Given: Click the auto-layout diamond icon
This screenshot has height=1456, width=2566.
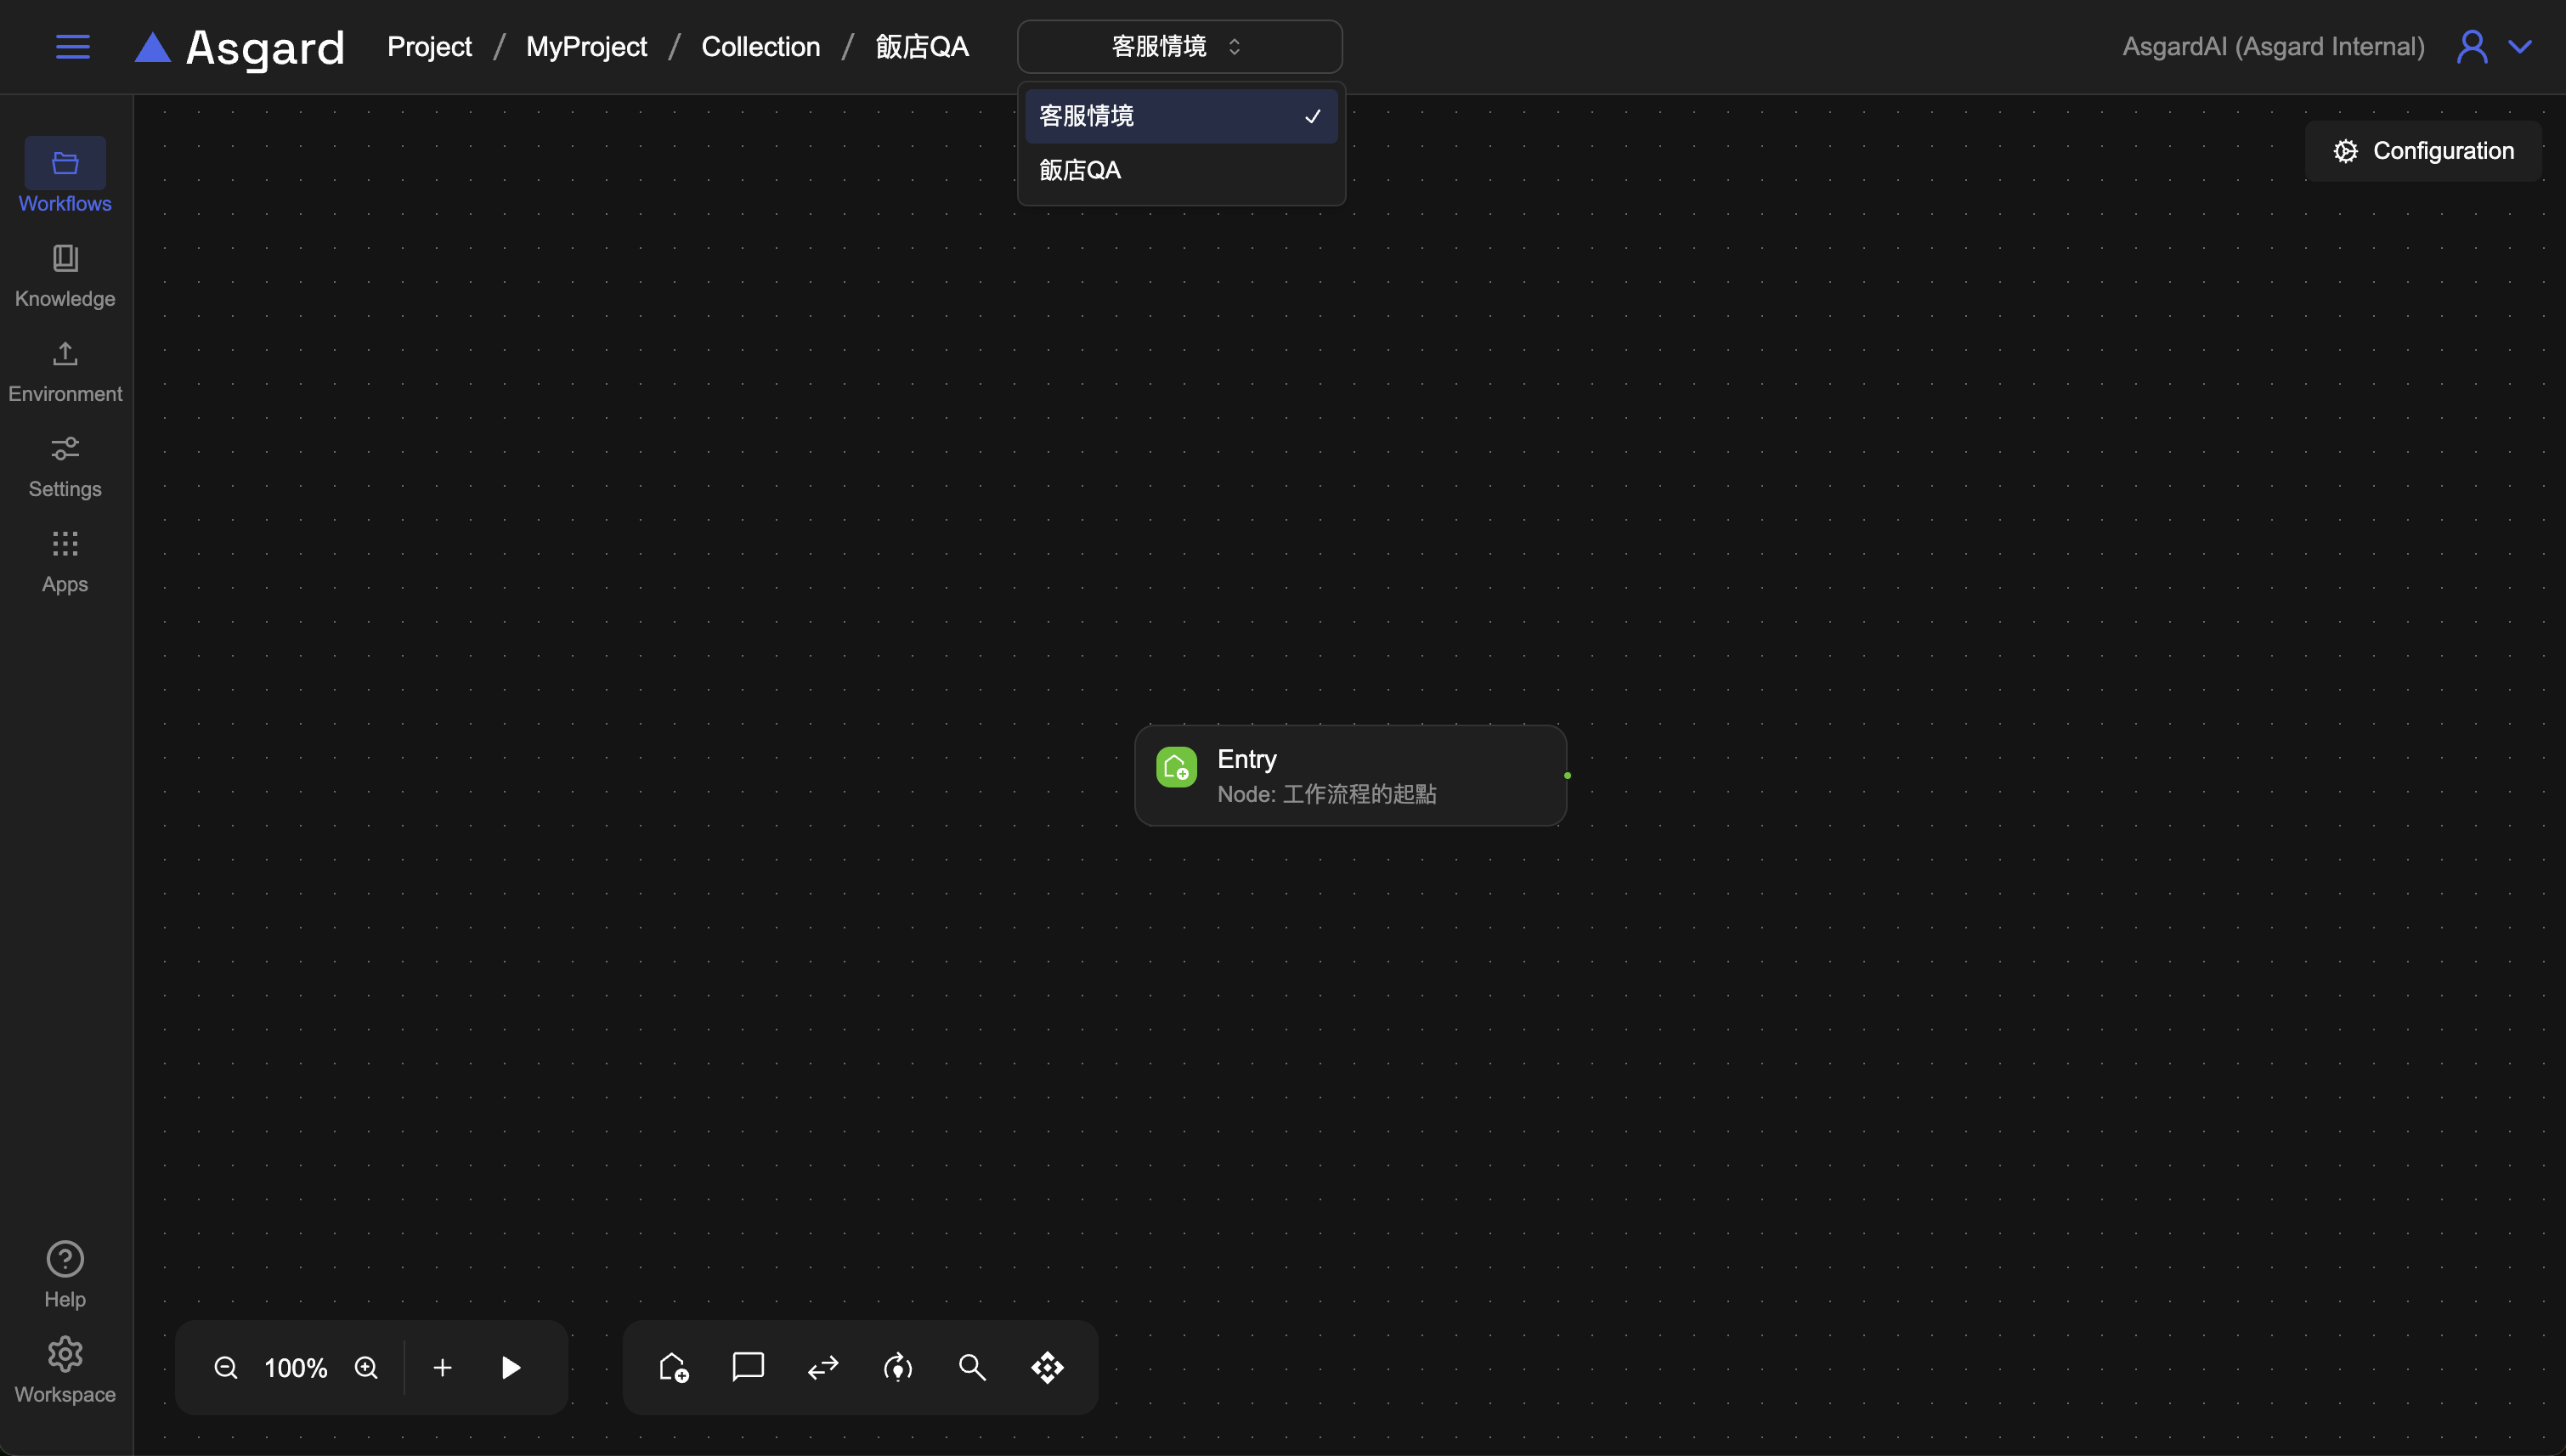Looking at the screenshot, I should coord(1047,1367).
